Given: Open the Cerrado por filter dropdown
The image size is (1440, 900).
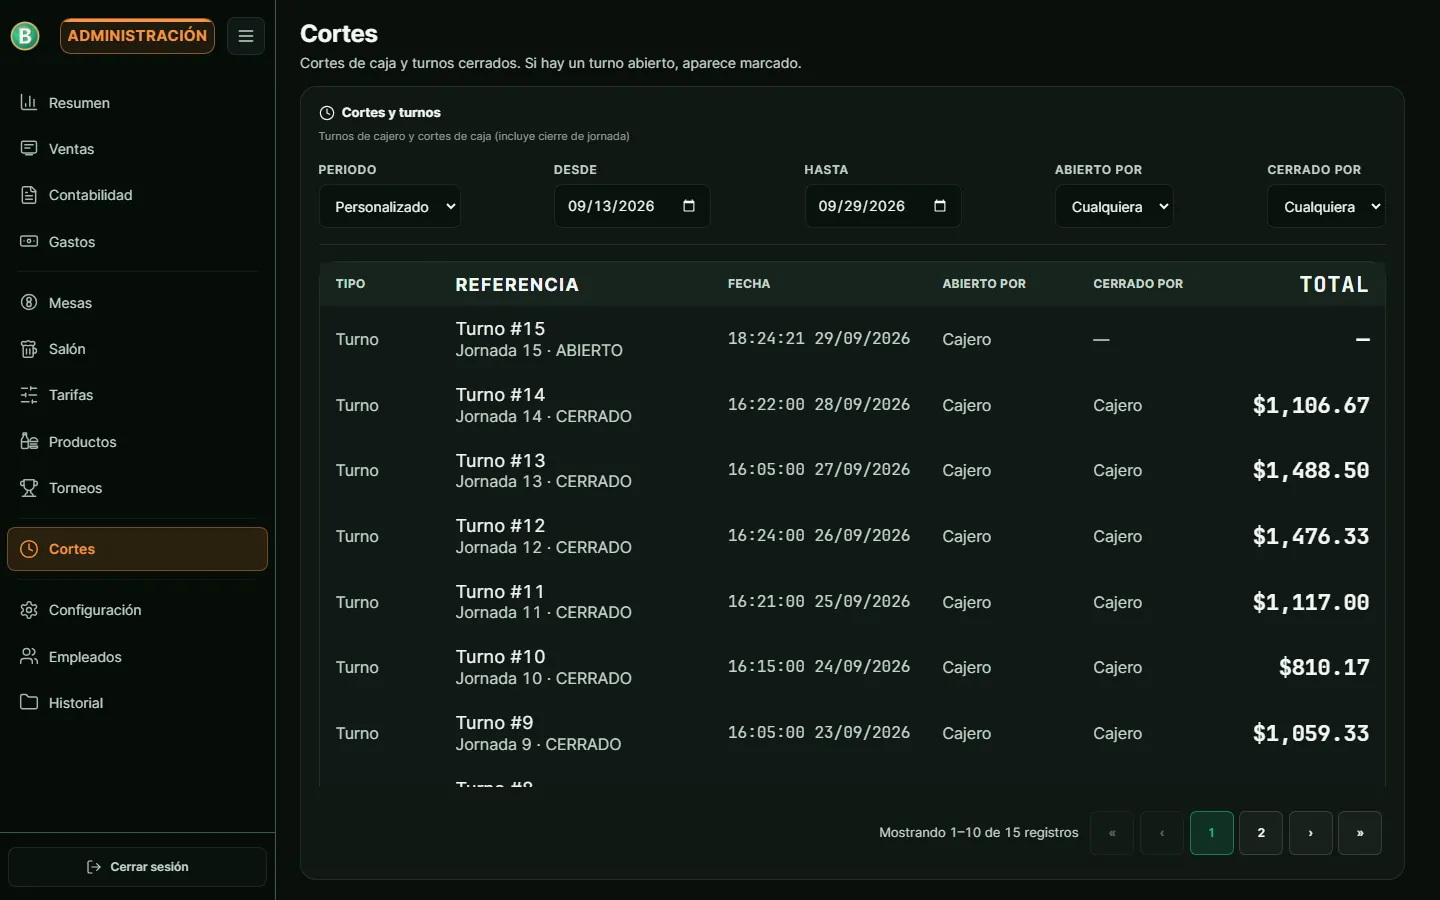Looking at the screenshot, I should (x=1326, y=206).
